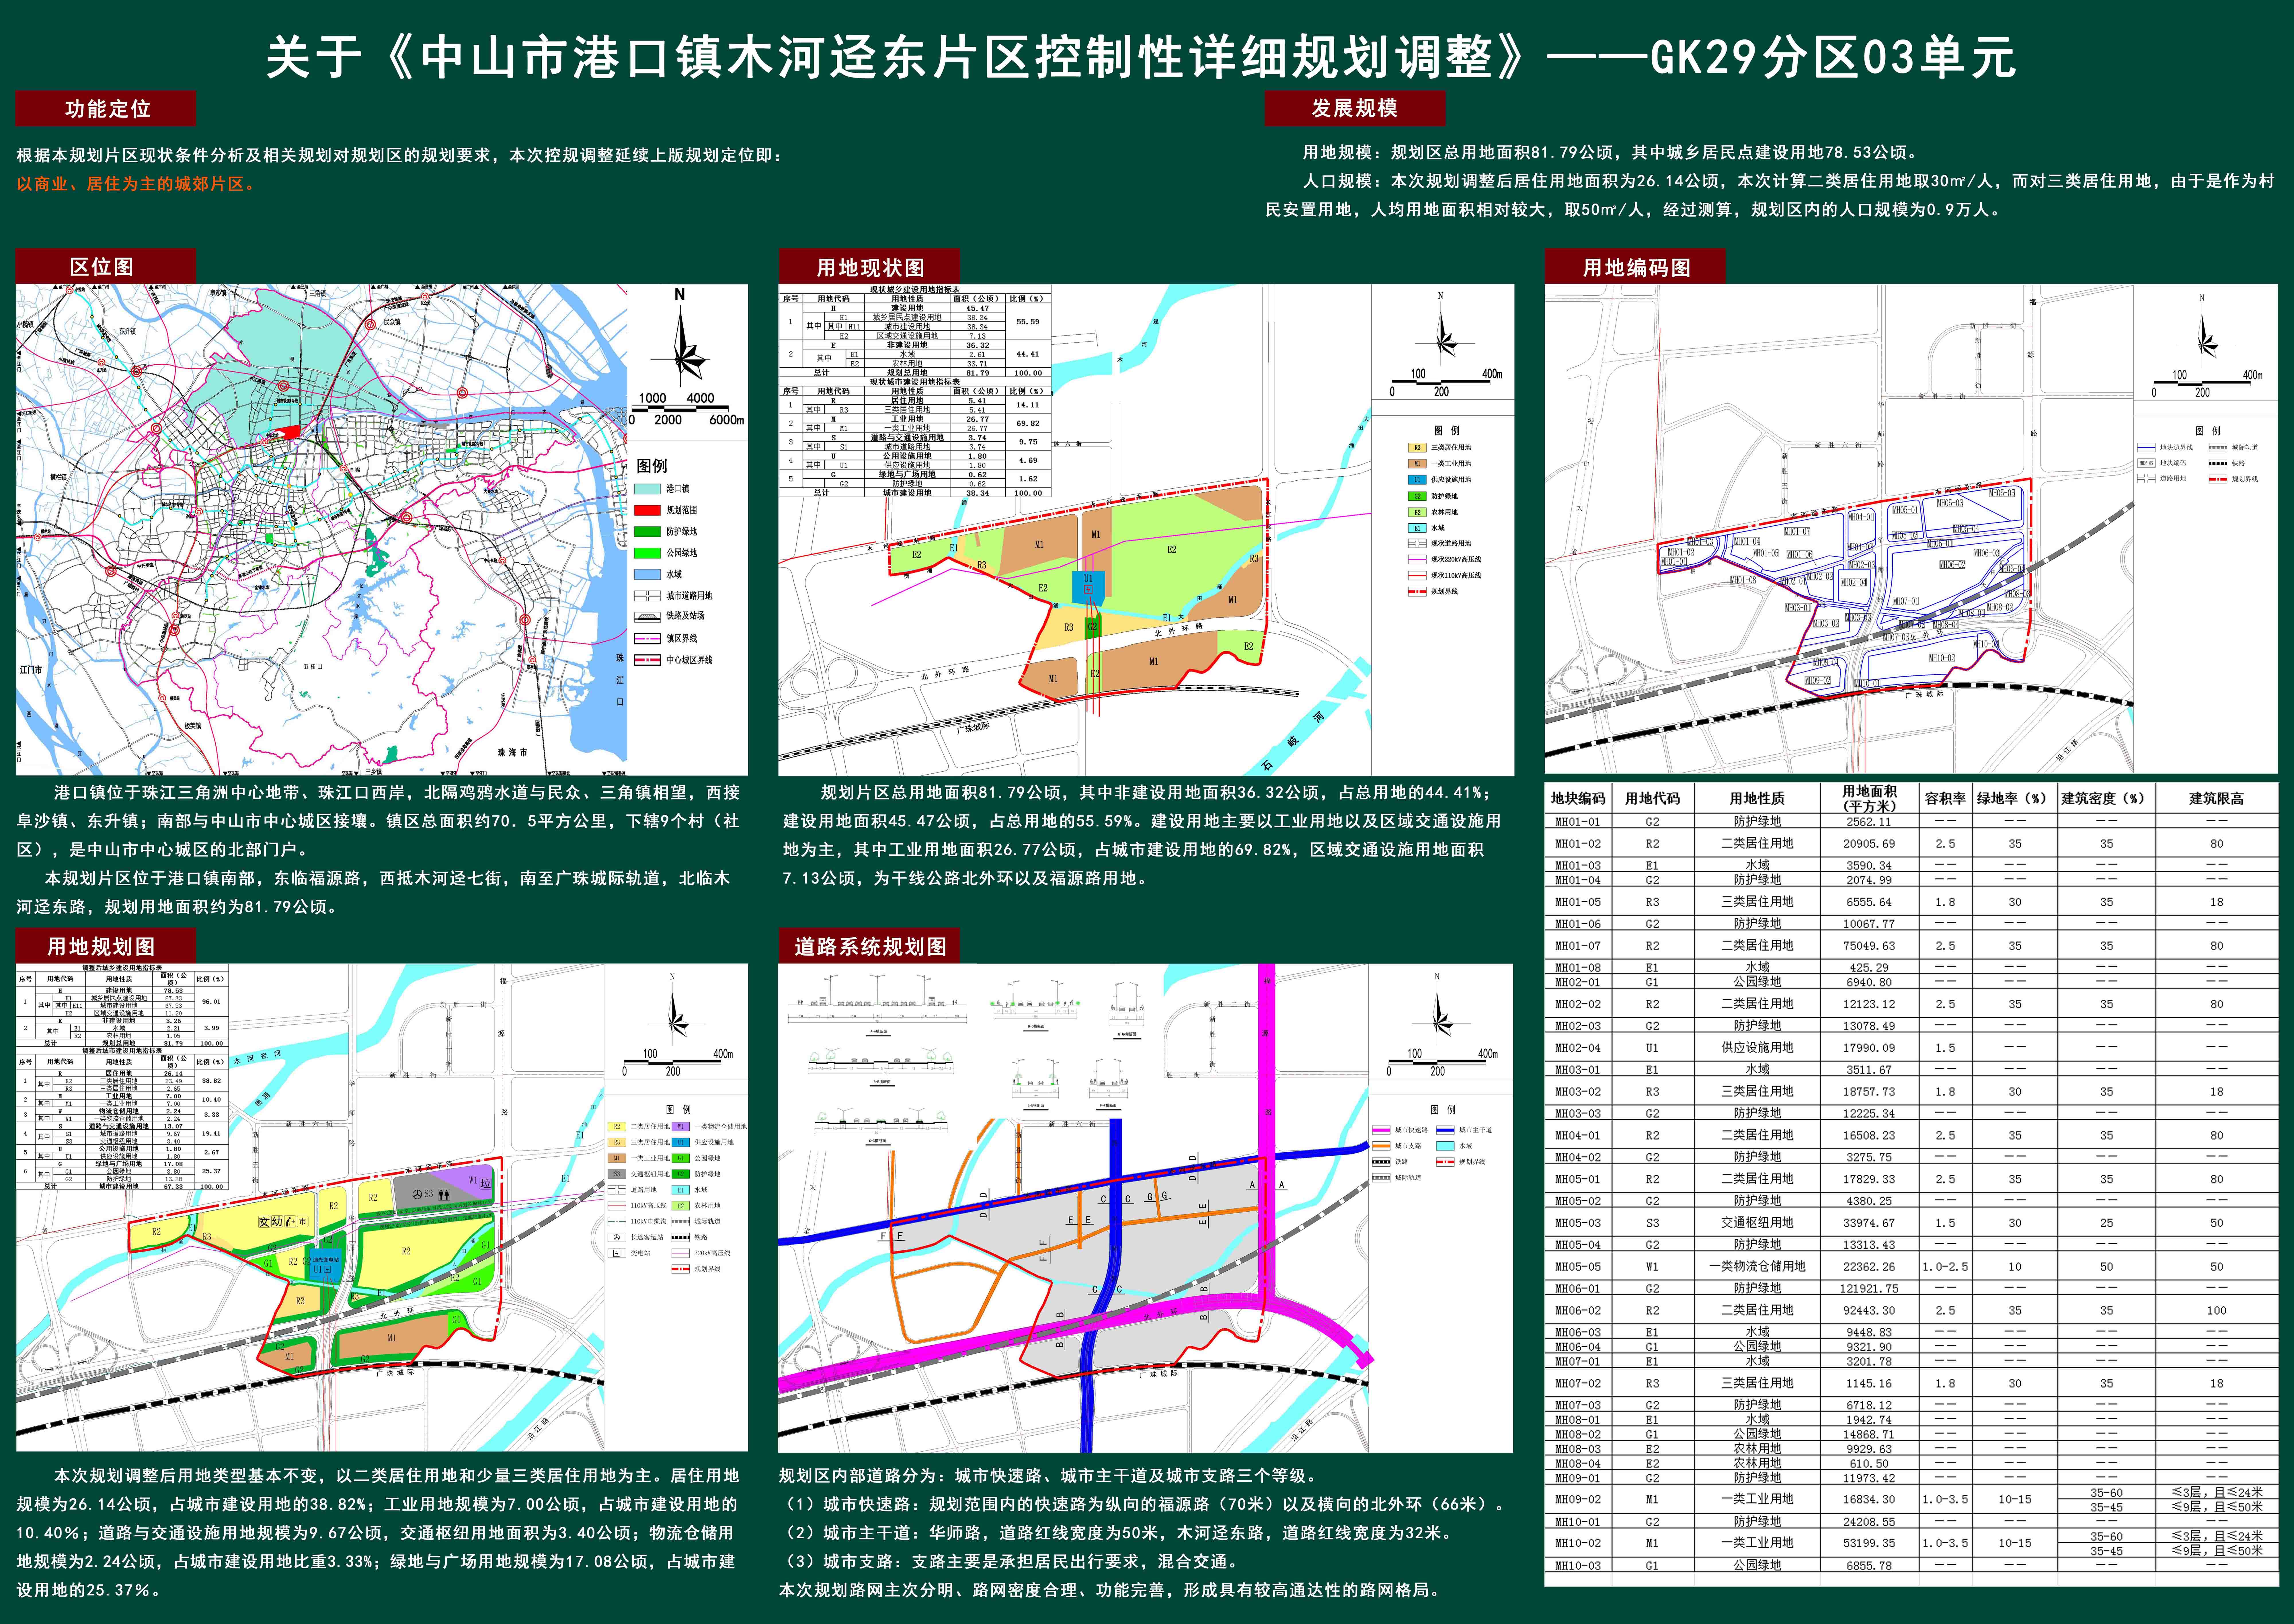Screen dimensions: 2294x1624
Task: Click 长途客运站 symbol in 用地规划图 legend
Action: click(x=617, y=1237)
